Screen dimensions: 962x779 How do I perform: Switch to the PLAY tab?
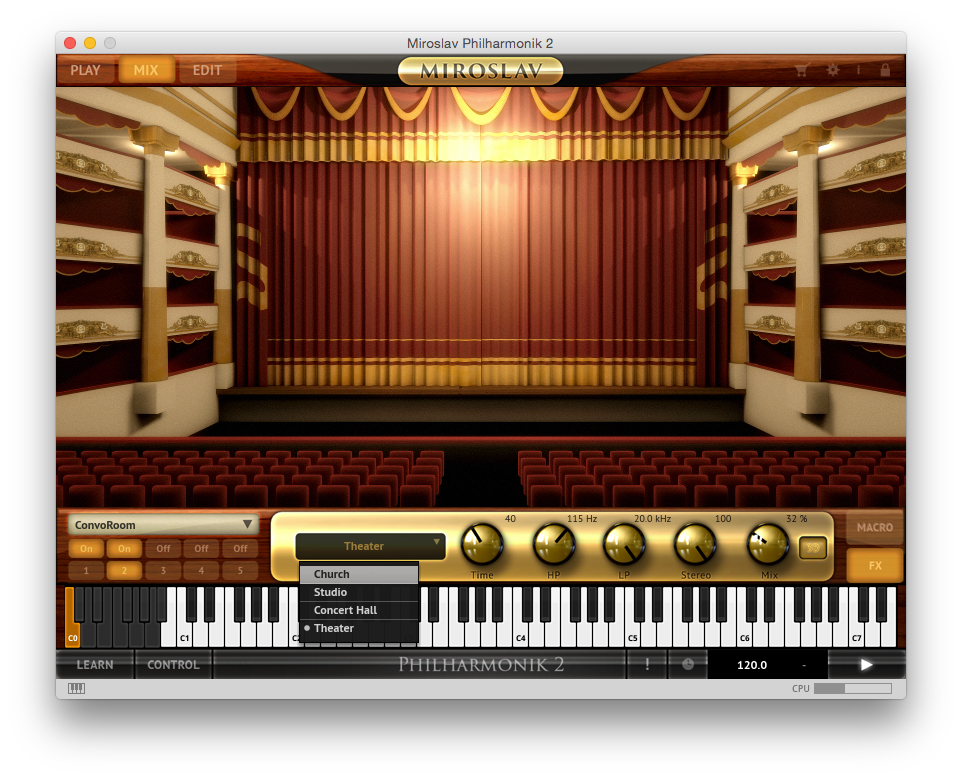[86, 70]
